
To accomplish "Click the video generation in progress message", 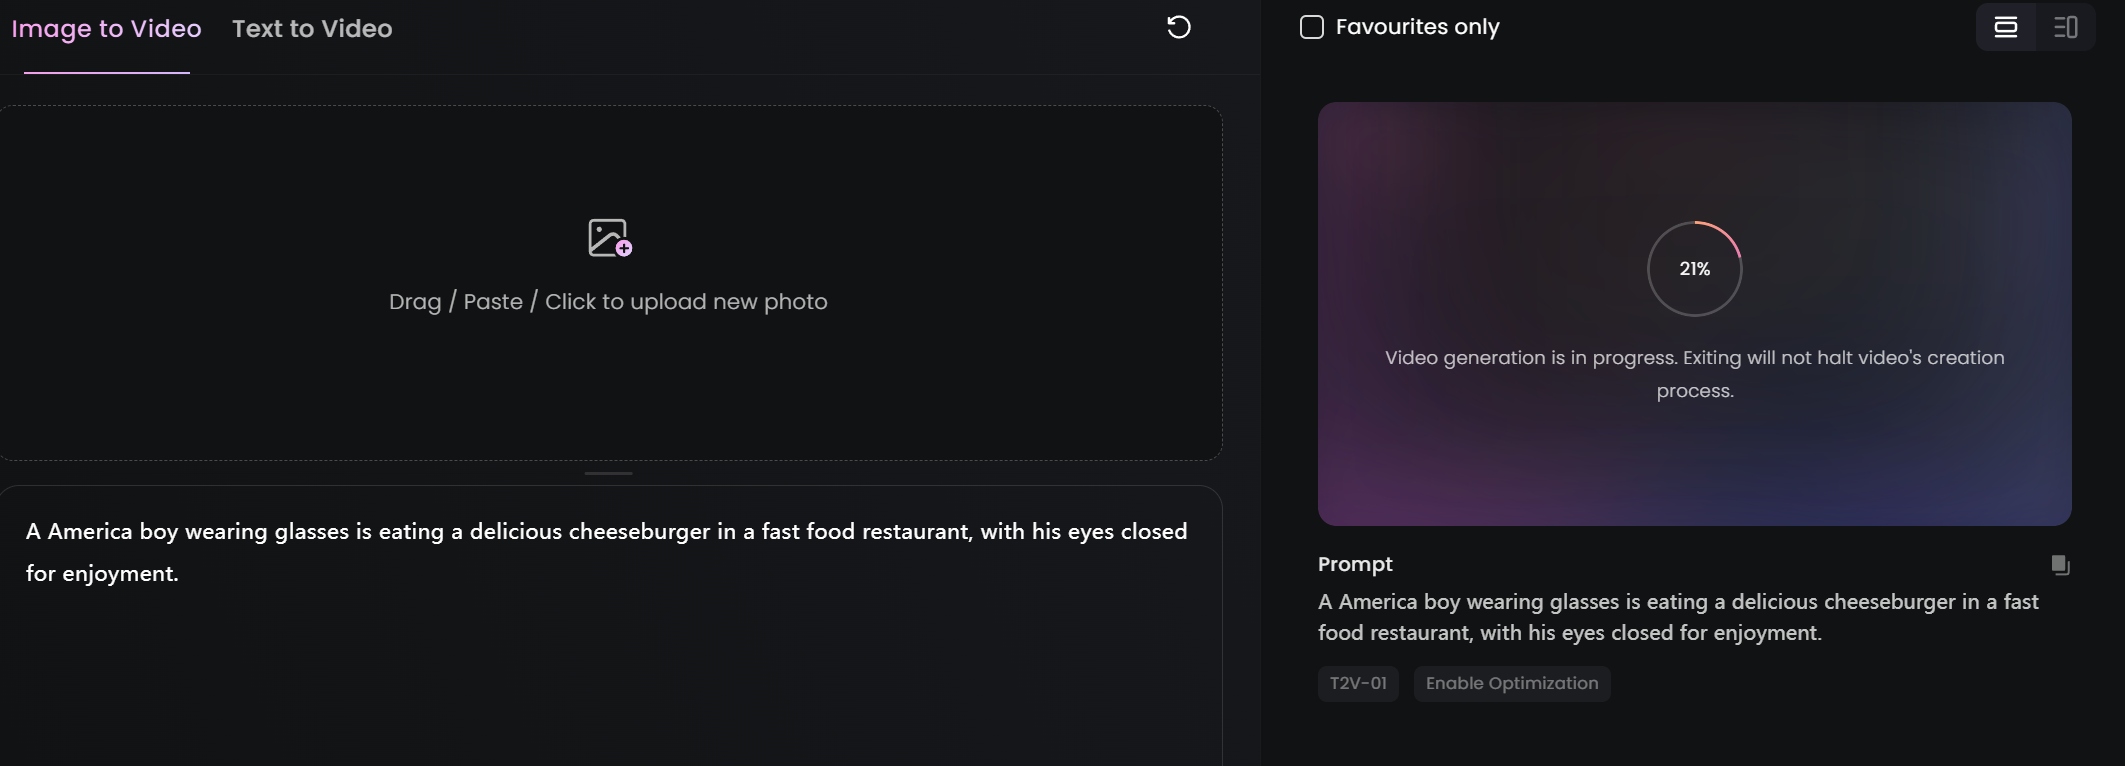I will coord(1694,374).
